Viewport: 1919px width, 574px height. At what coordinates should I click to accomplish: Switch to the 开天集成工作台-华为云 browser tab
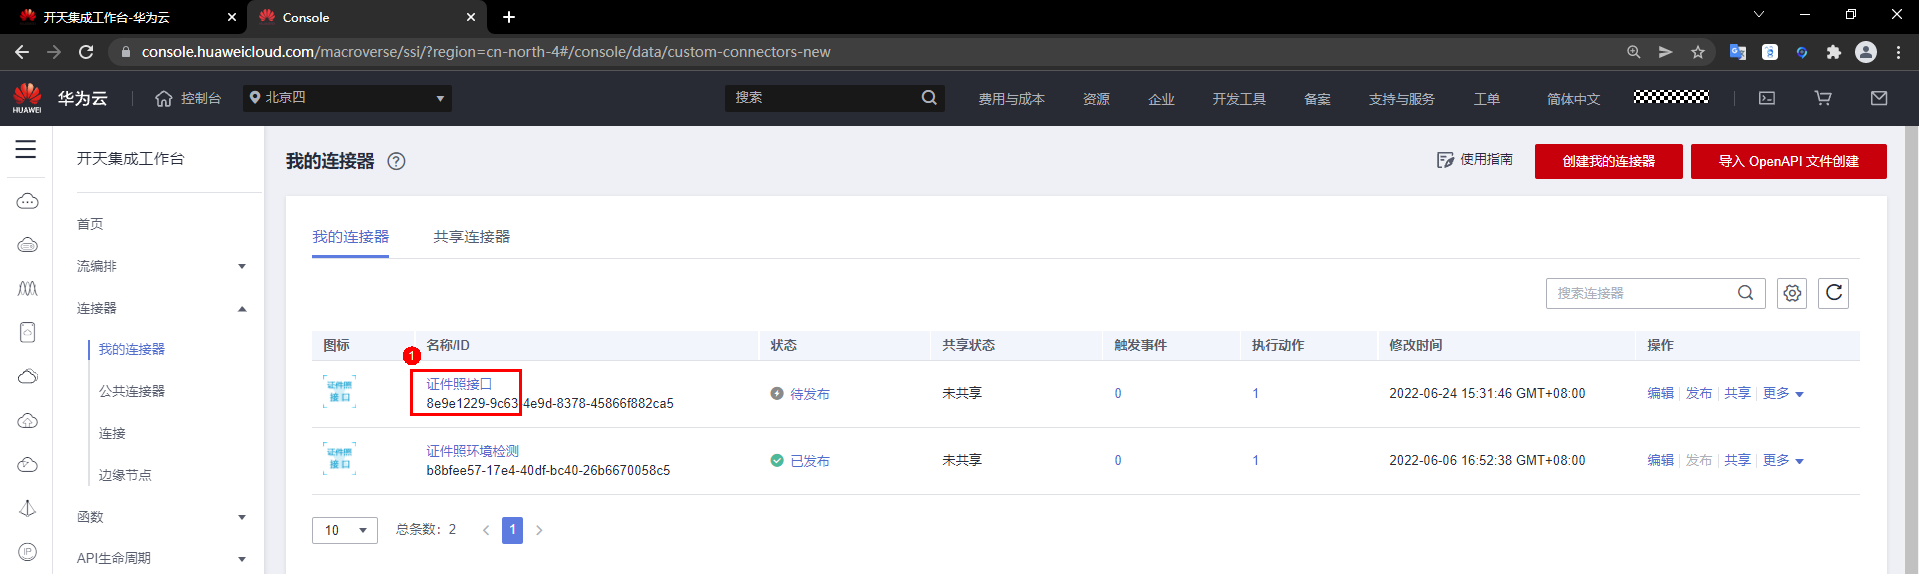pos(106,17)
